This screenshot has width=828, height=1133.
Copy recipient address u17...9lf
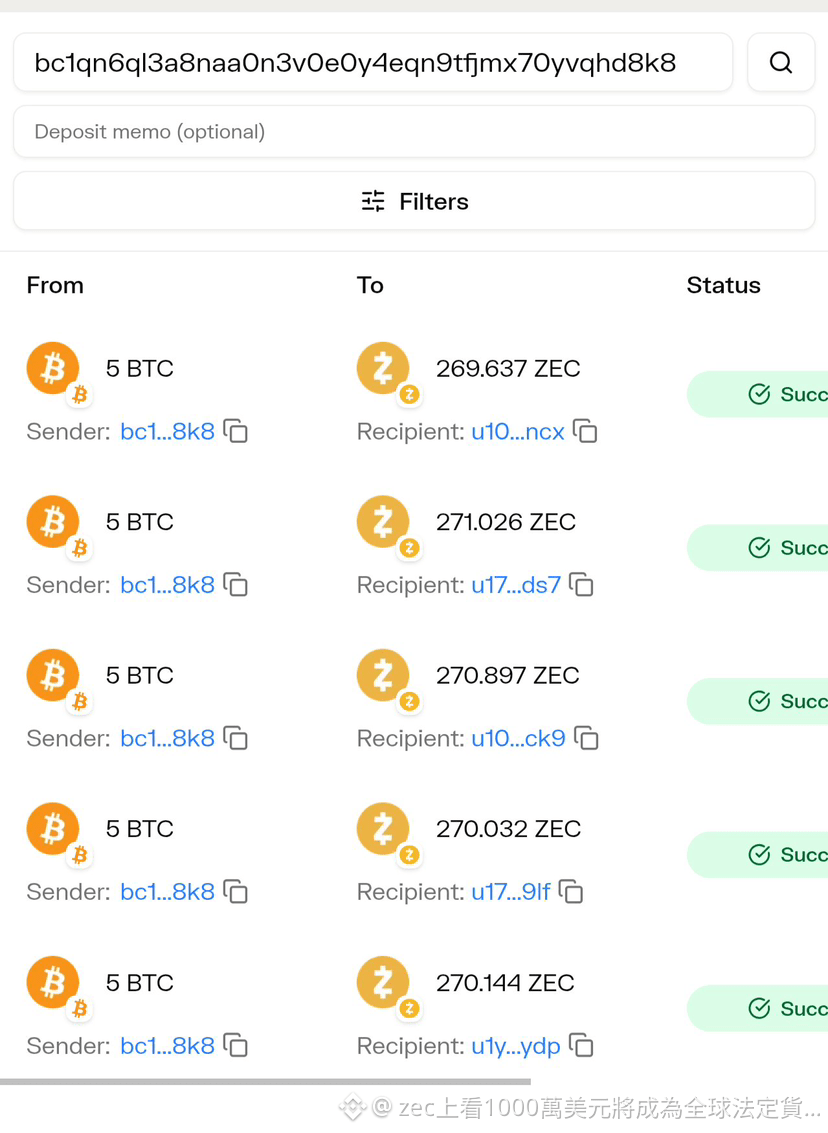[572, 892]
